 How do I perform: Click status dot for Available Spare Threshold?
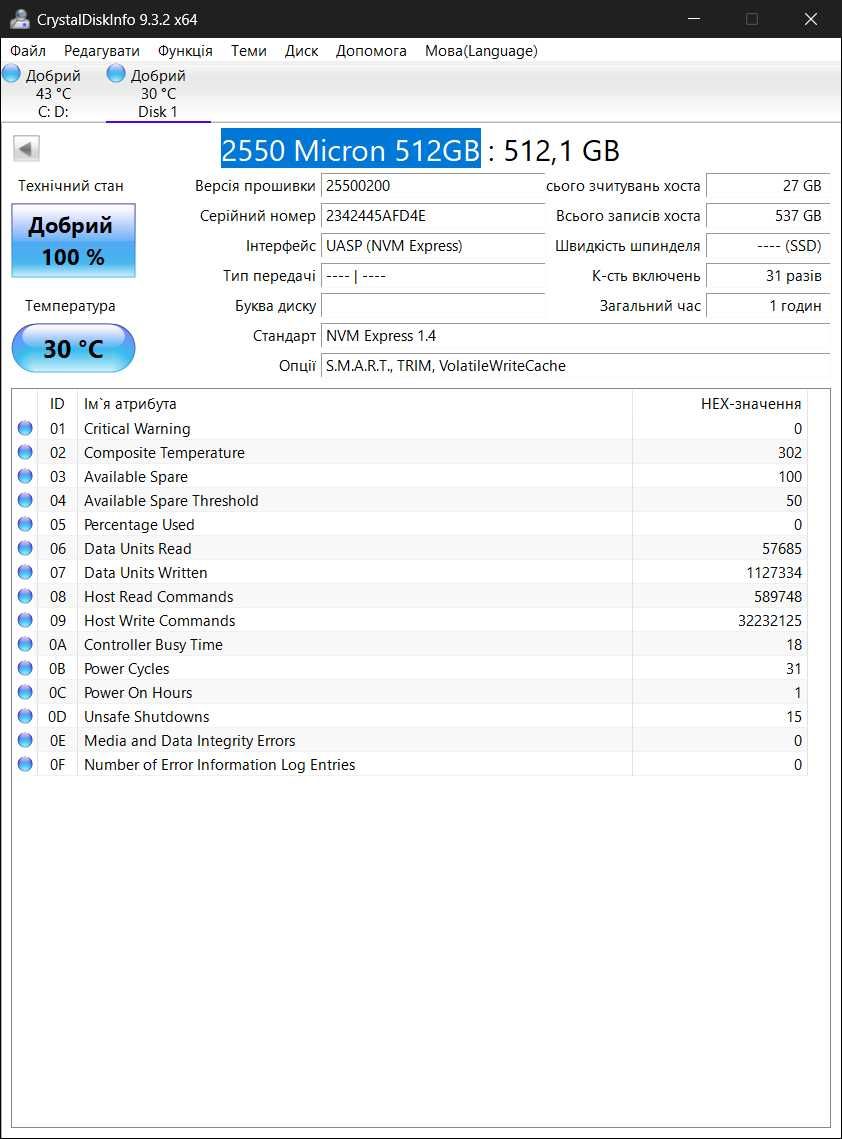(x=25, y=500)
